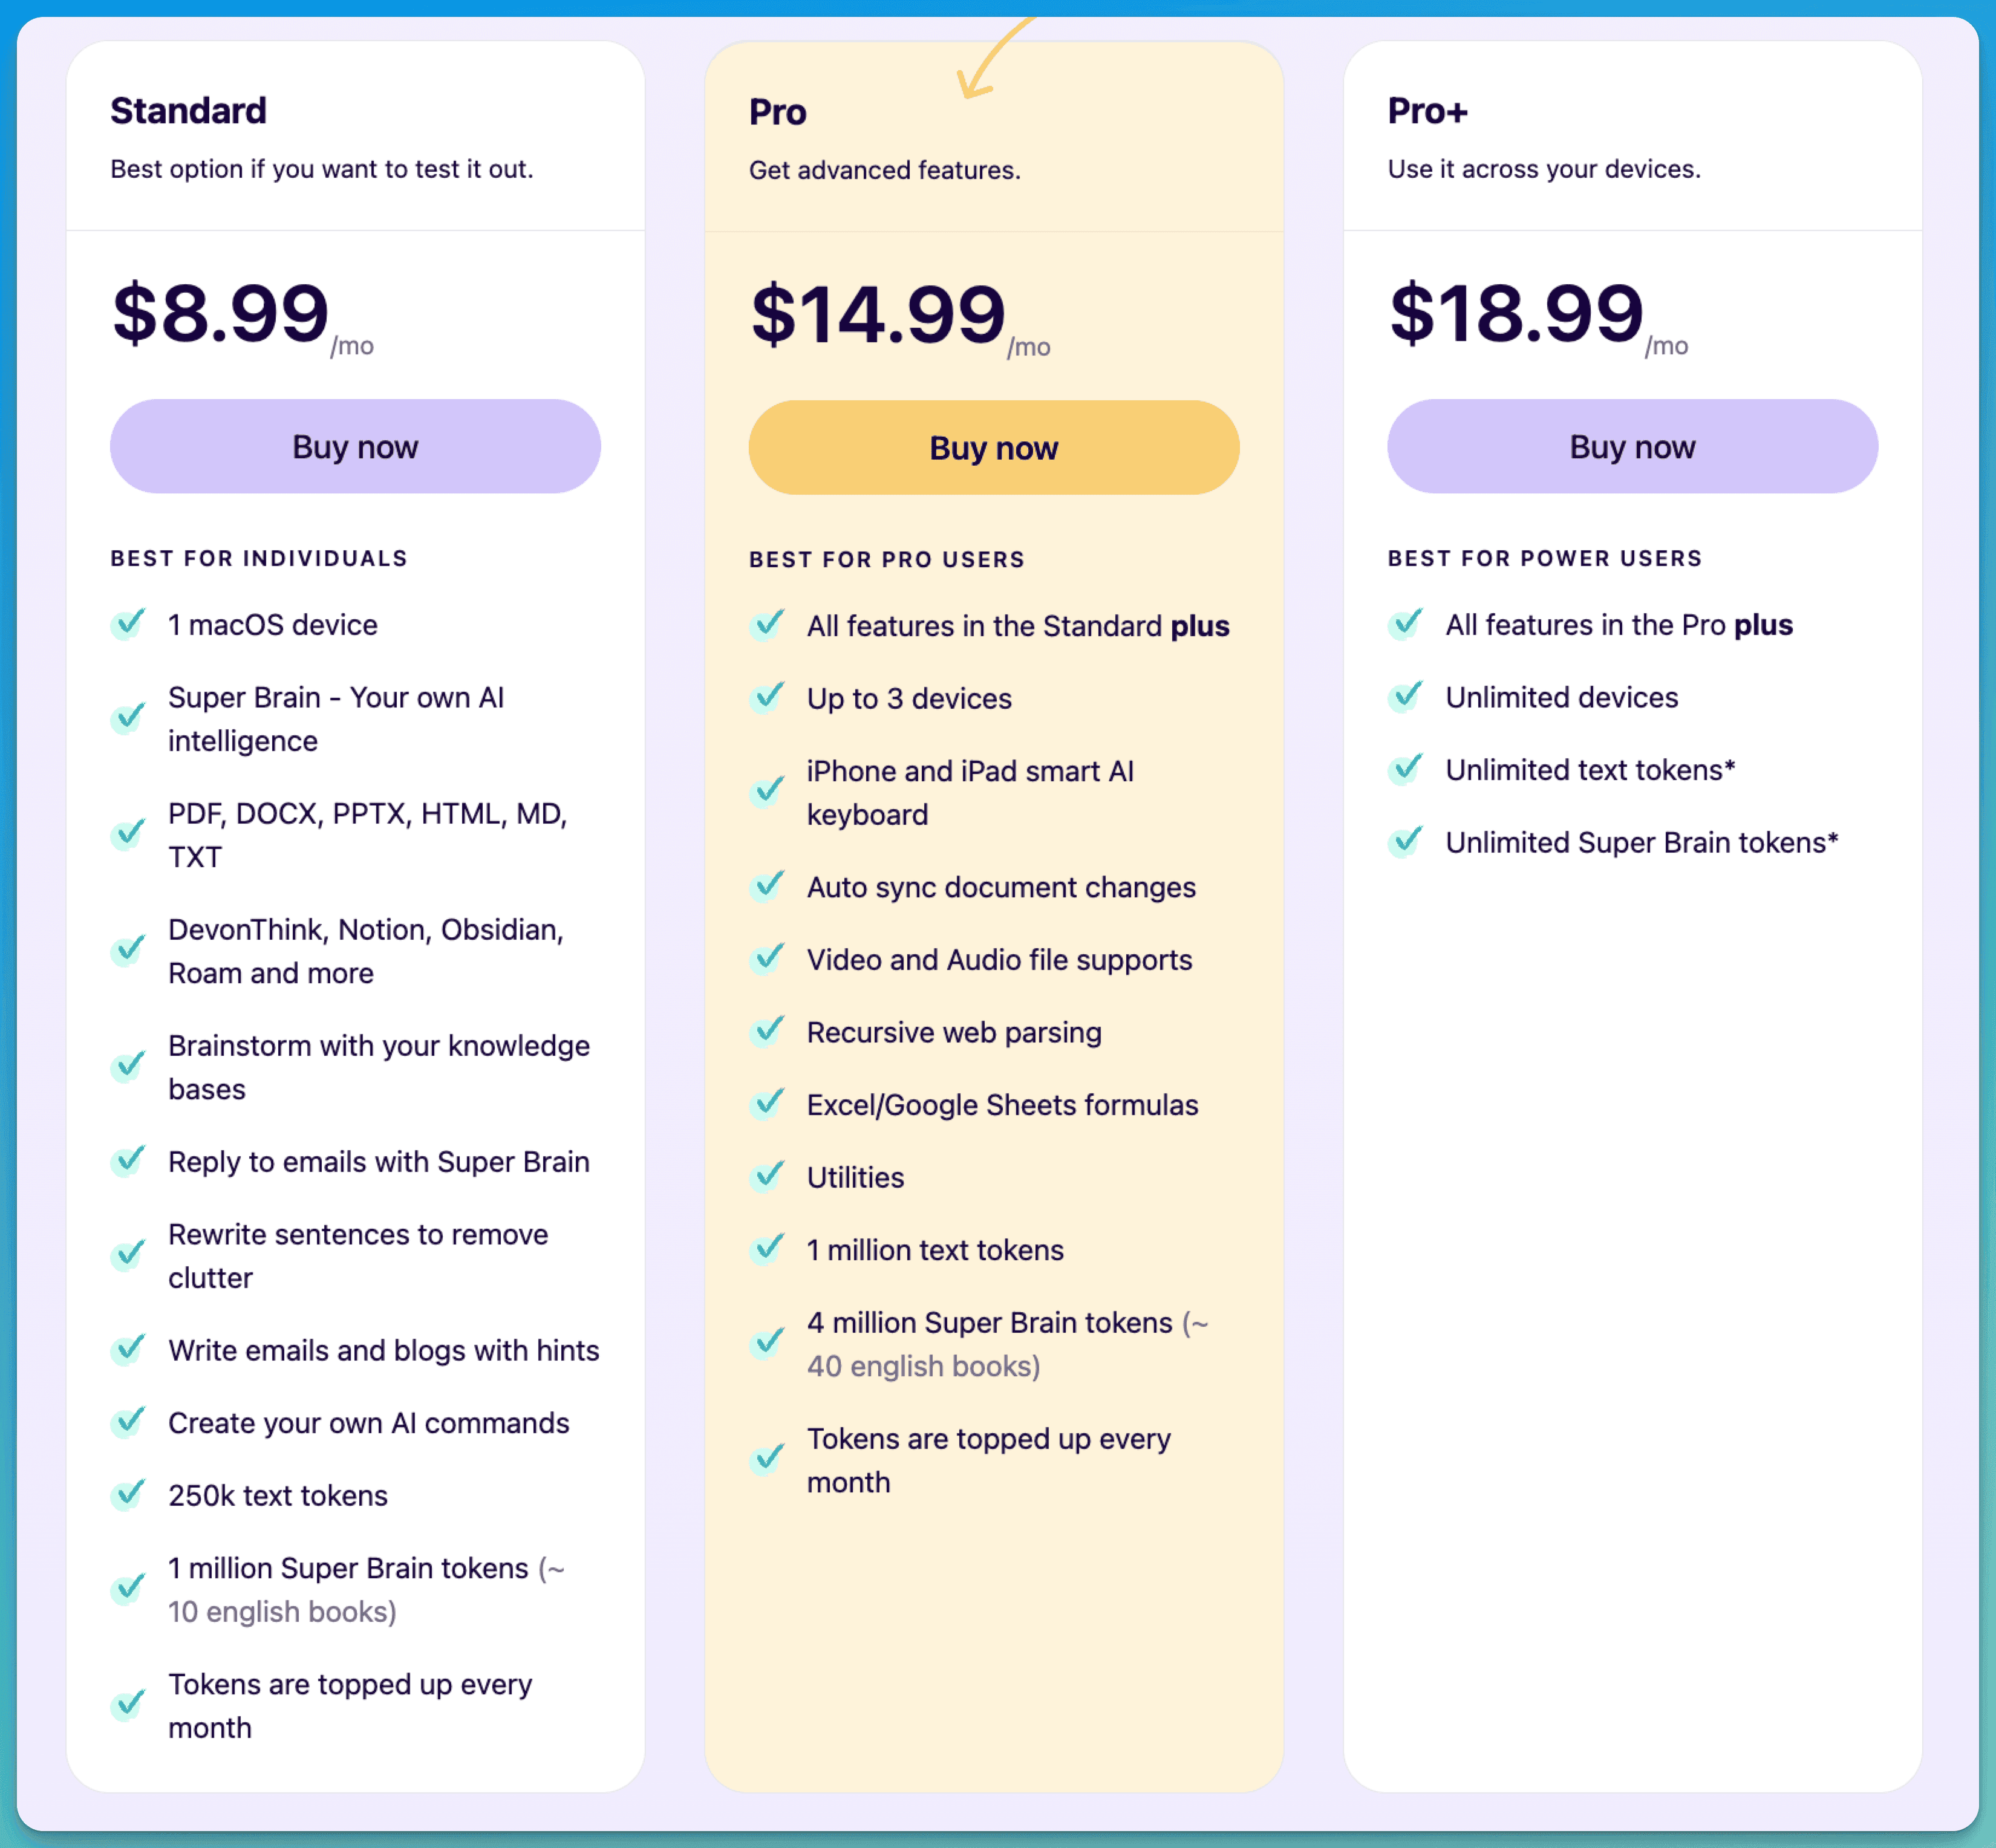Click the Recursive web parsing check icon

pyautogui.click(x=767, y=1032)
